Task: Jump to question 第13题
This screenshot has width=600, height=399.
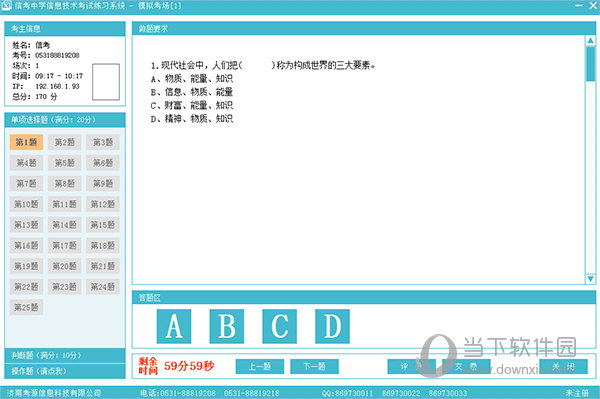Action: (26, 225)
